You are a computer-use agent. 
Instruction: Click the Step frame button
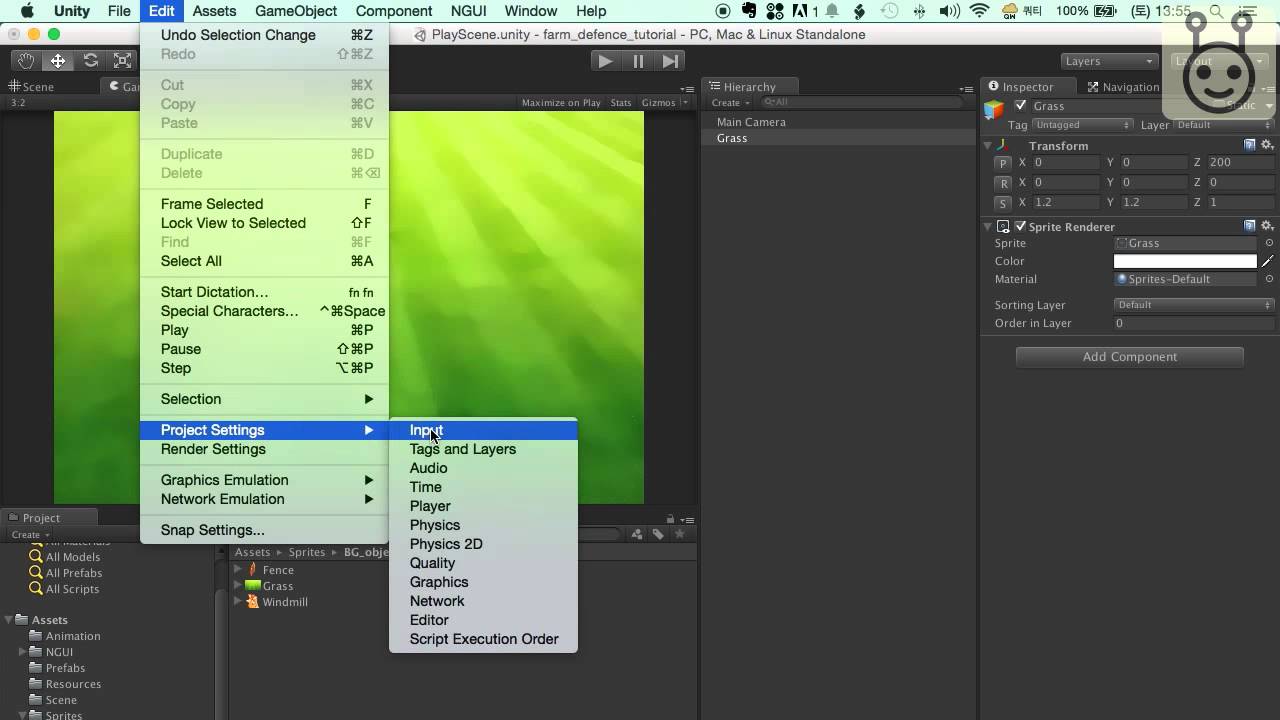click(670, 61)
